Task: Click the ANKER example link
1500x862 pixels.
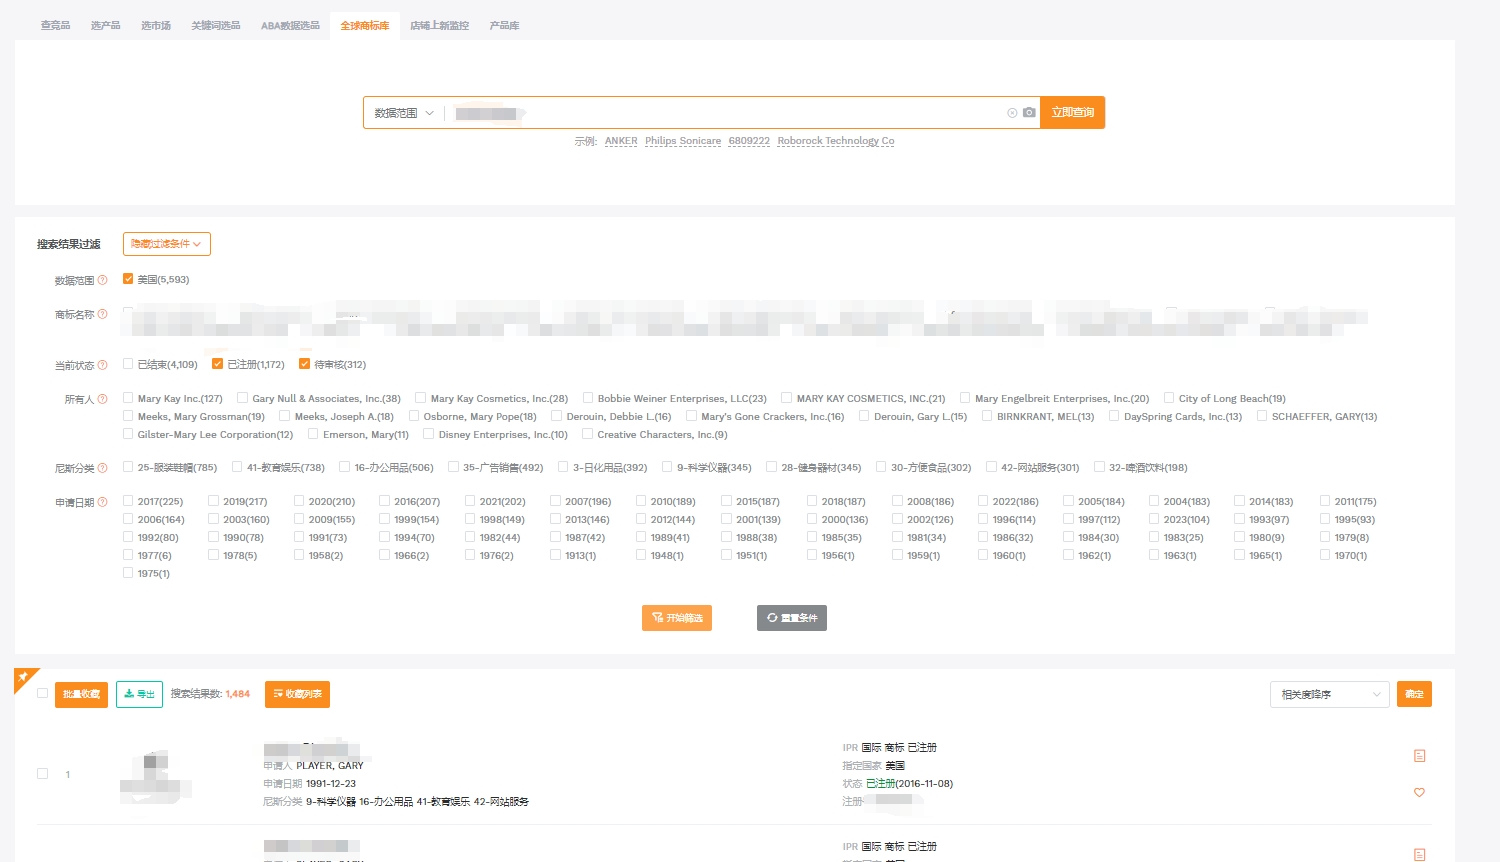Action: (x=621, y=141)
